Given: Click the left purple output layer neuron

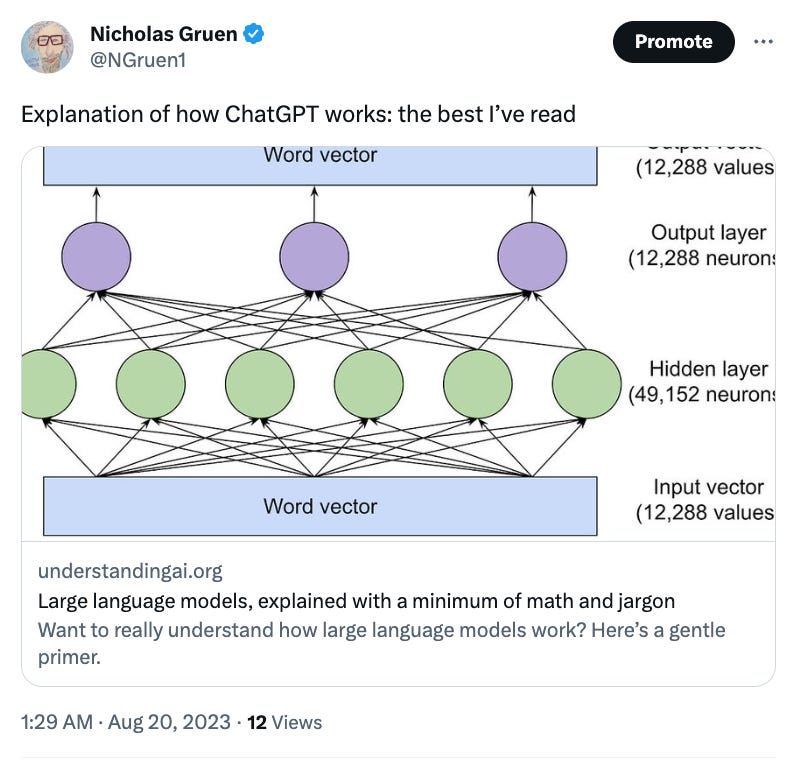Looking at the screenshot, I should click(96, 256).
